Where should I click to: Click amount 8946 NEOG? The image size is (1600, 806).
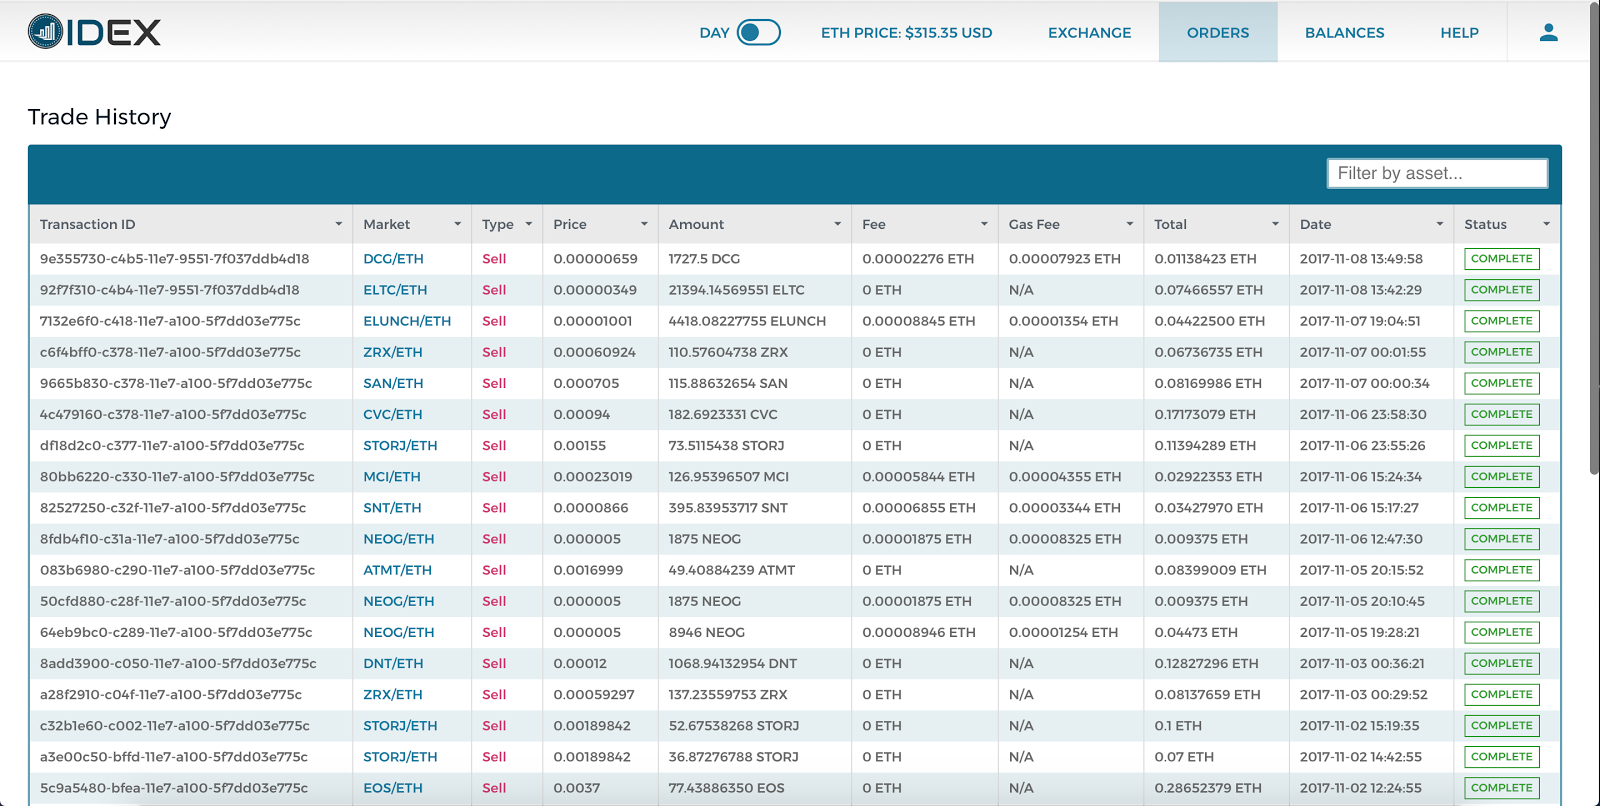pos(706,632)
